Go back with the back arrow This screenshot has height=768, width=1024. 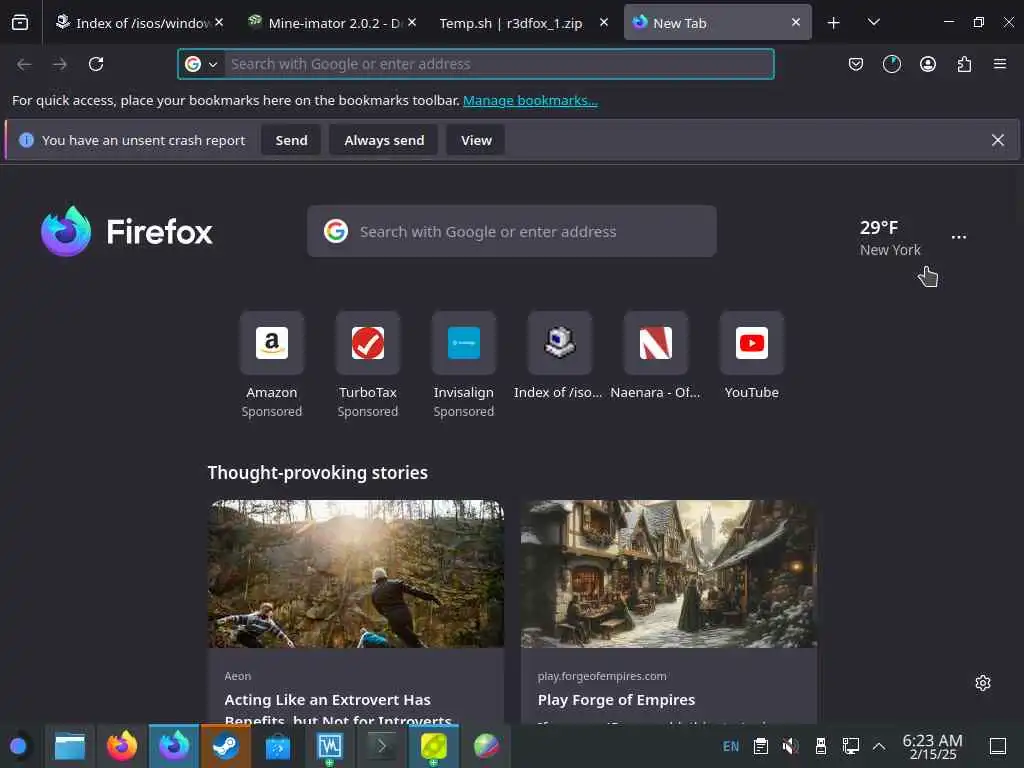pos(24,64)
